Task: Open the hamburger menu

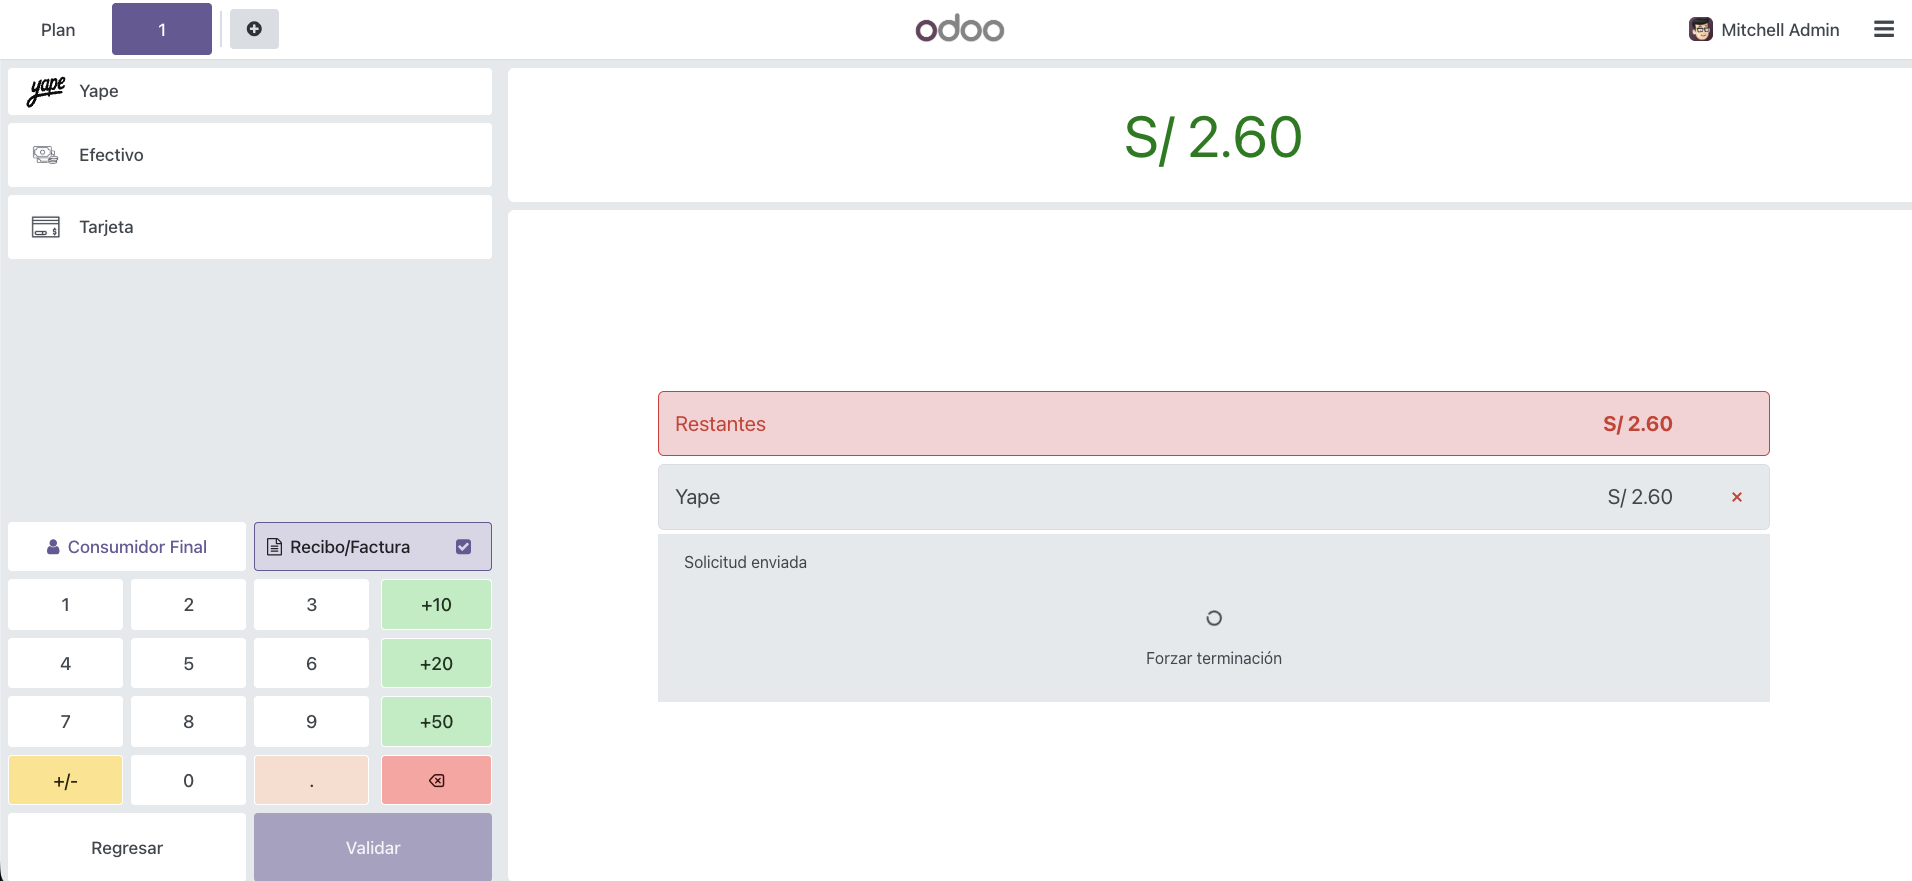Action: pyautogui.click(x=1884, y=29)
